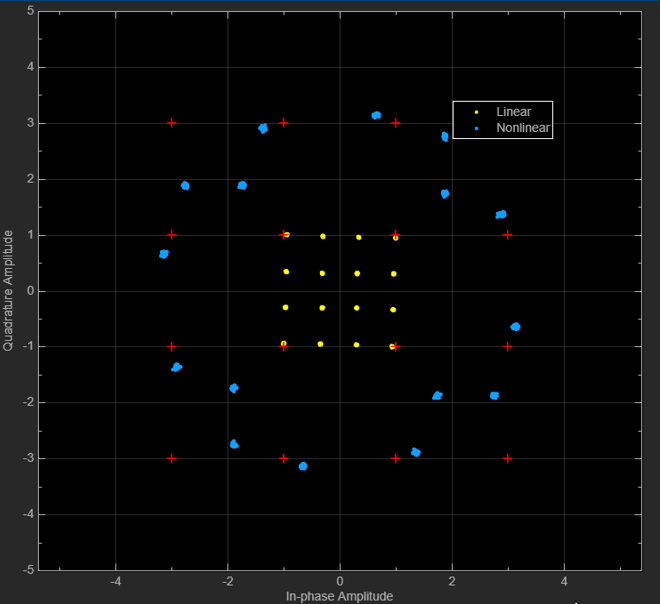The height and width of the screenshot is (604, 661).
Task: Click the Nonlinear legend entry text
Action: [523, 128]
